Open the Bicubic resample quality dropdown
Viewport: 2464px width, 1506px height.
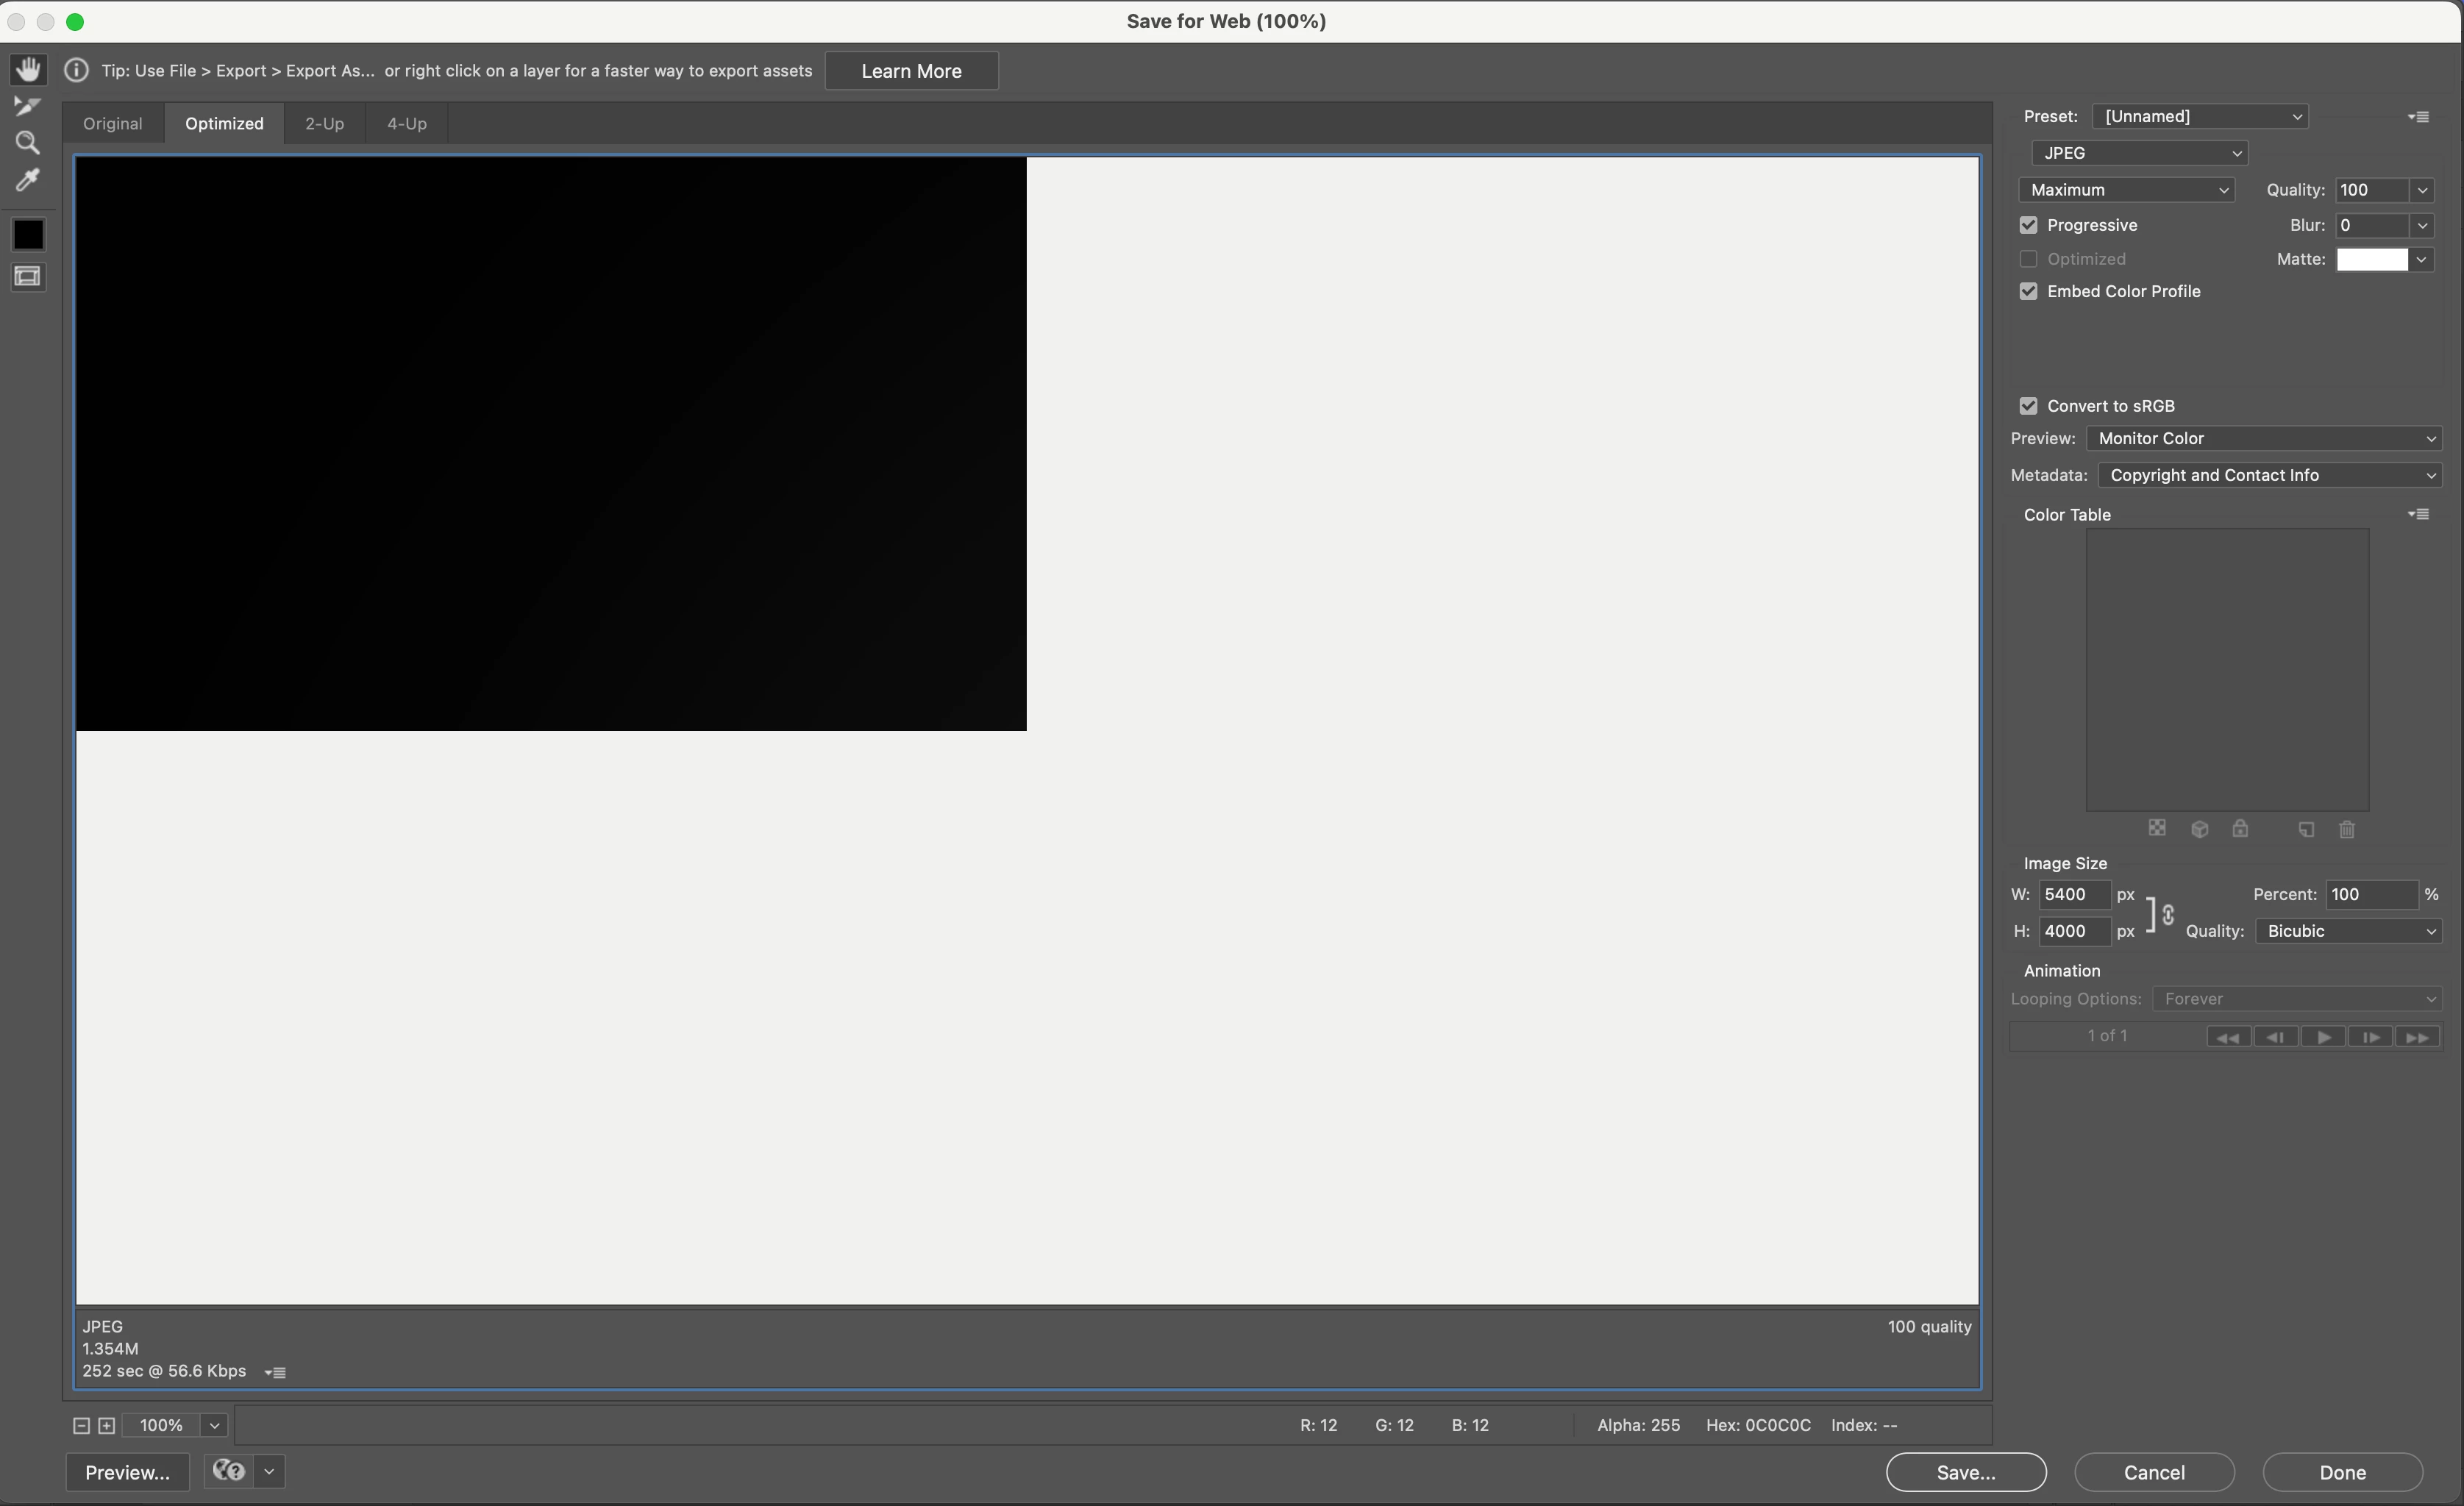[x=2348, y=931]
